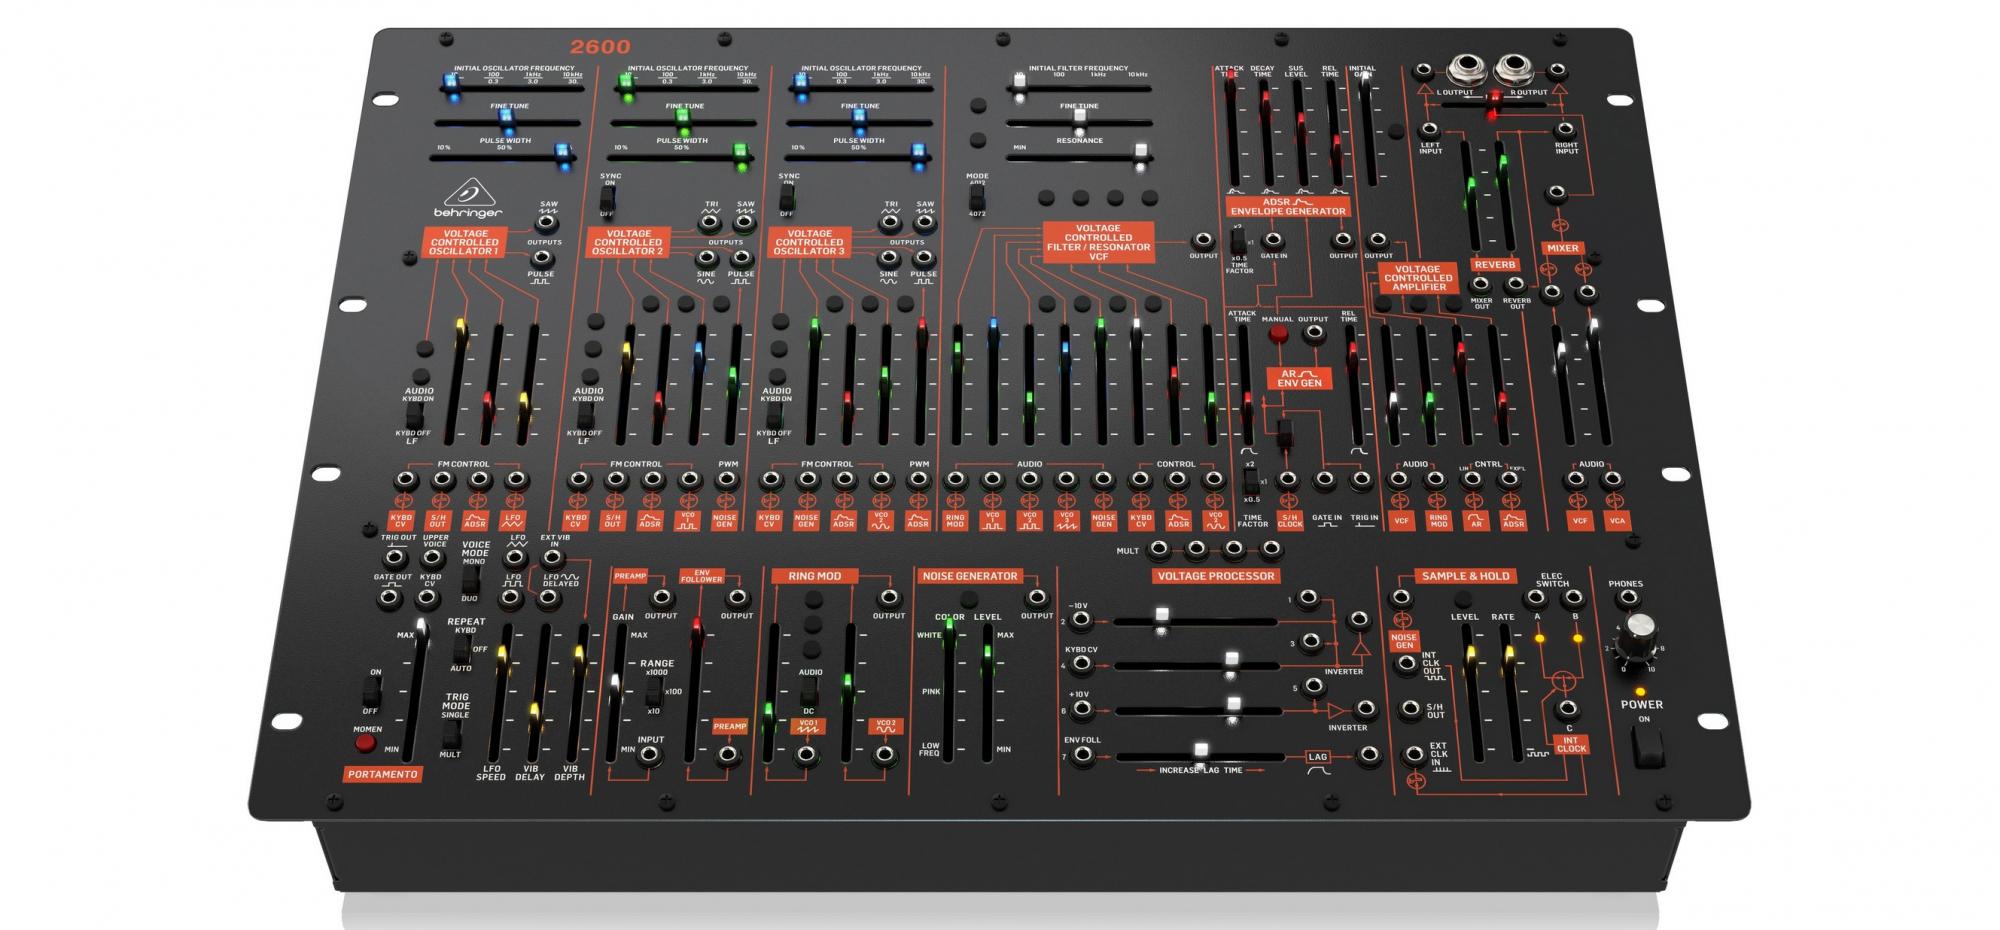Select the LFO DELAYED output jack
This screenshot has width=2000, height=930.
click(x=548, y=598)
